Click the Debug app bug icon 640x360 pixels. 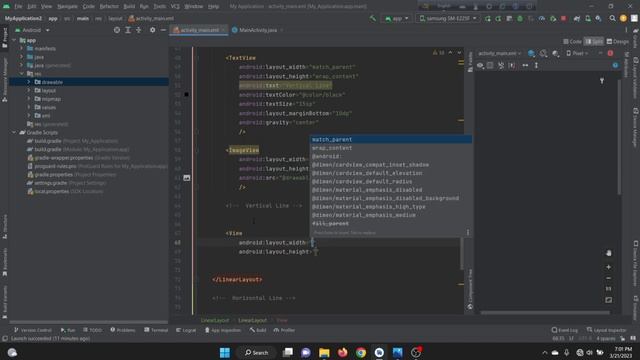pos(520,18)
